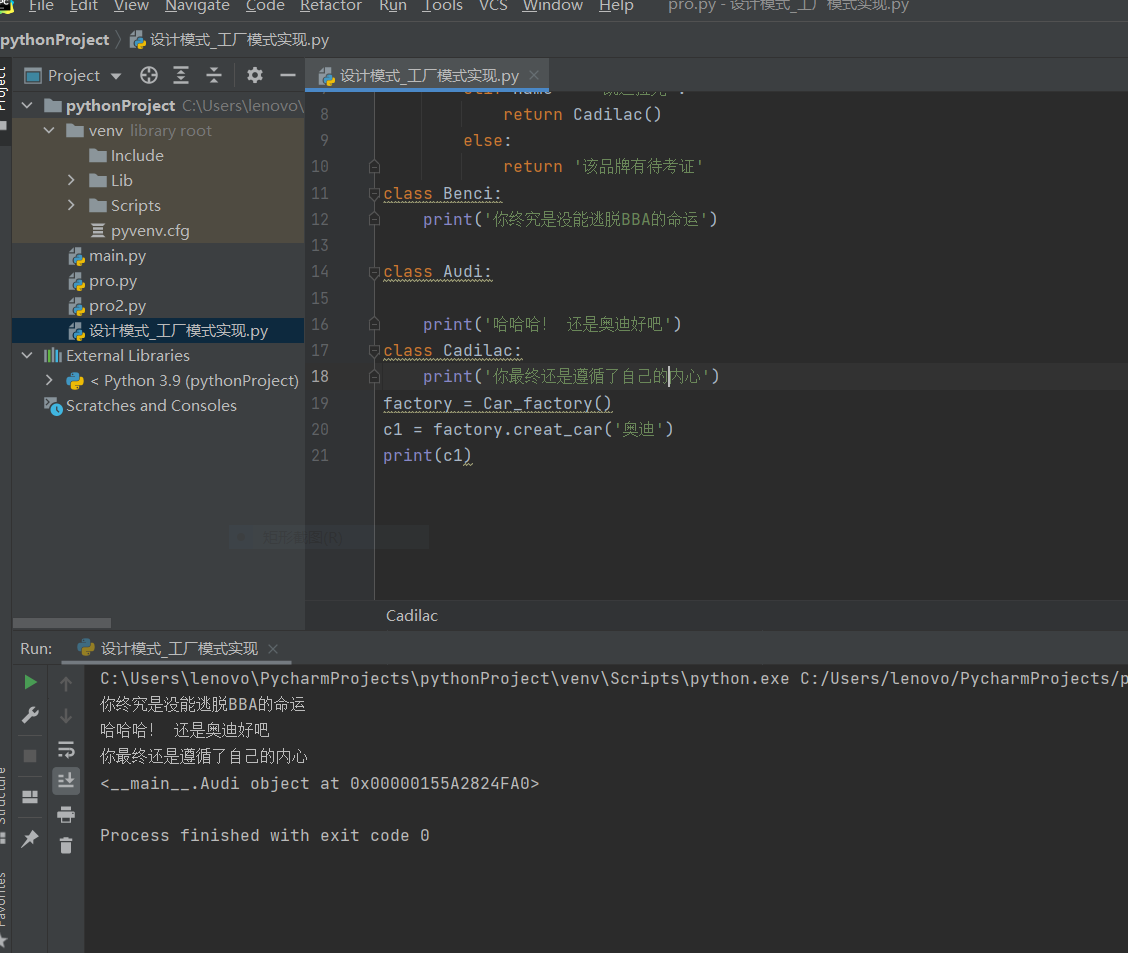Select the Locate Opened File icon in the Project toolbar
This screenshot has width=1128, height=953.
149,75
